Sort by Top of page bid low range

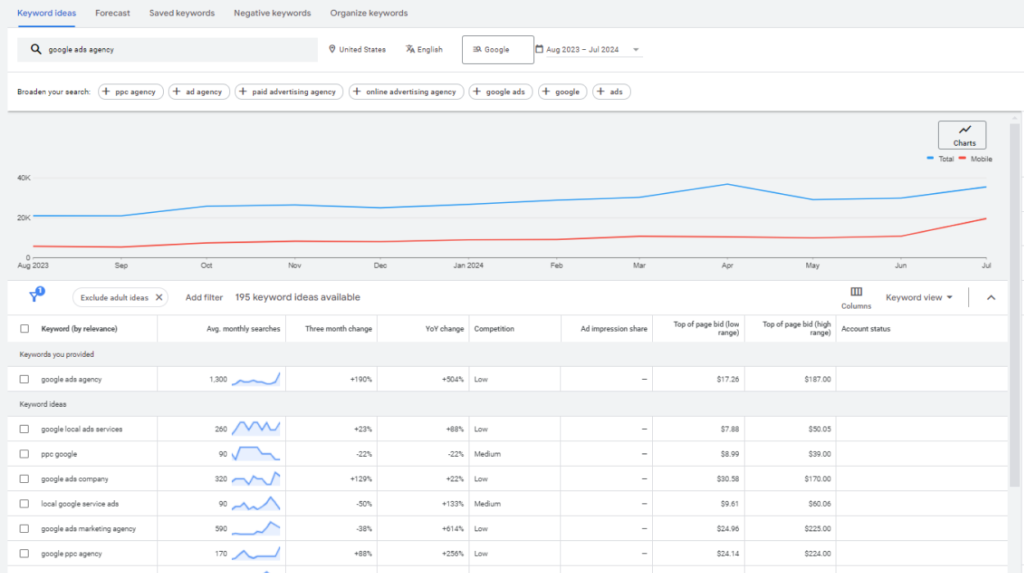coord(706,328)
